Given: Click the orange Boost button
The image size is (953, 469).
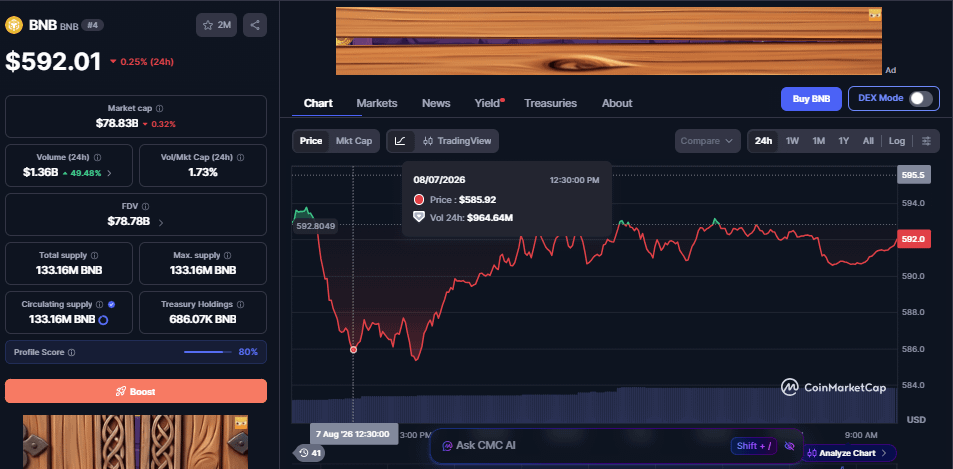Looking at the screenshot, I should coord(136,391).
